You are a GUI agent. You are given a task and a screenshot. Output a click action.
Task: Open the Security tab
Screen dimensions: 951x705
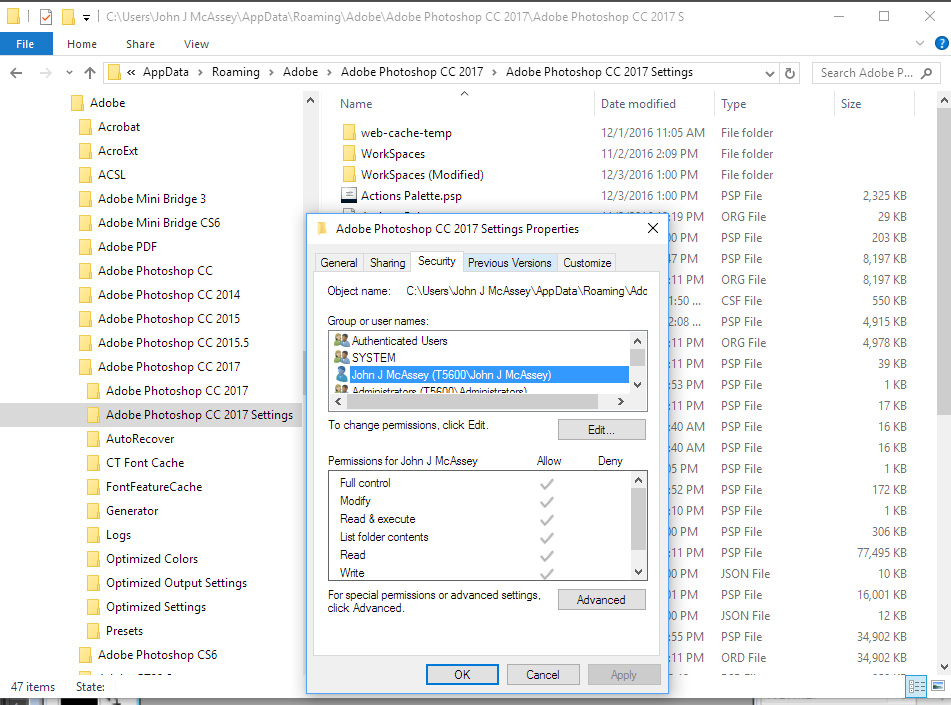coord(437,261)
